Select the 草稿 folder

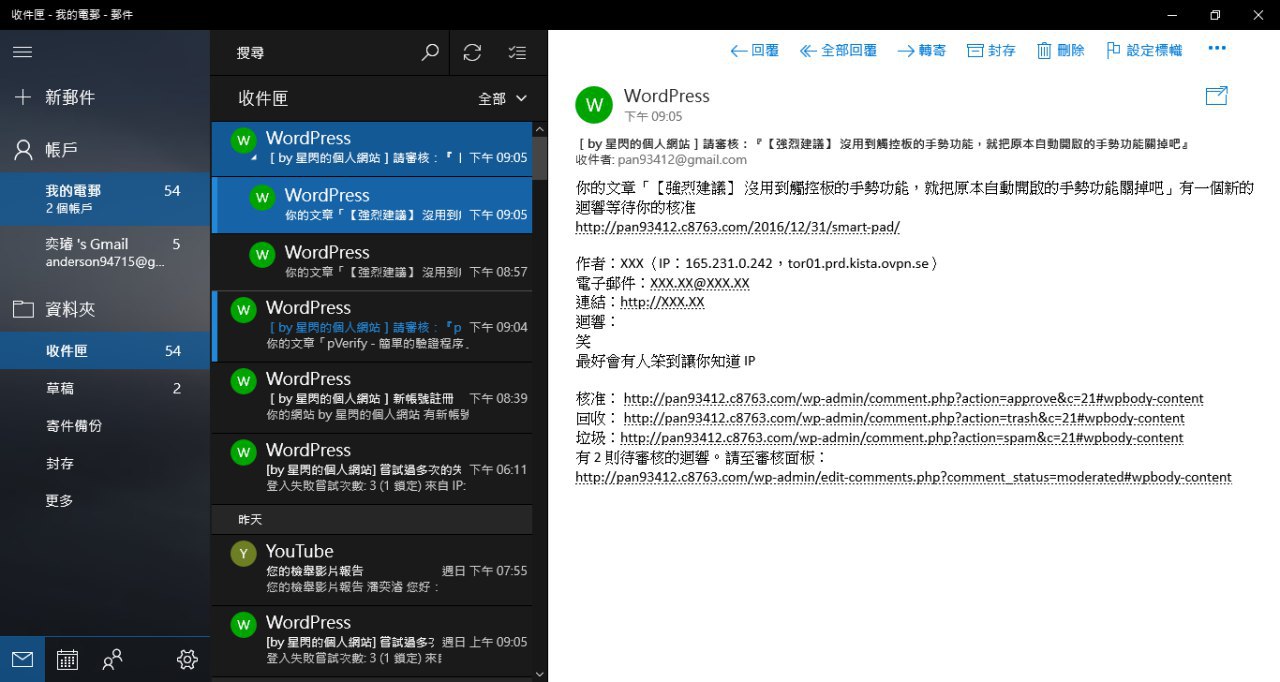[x=59, y=388]
